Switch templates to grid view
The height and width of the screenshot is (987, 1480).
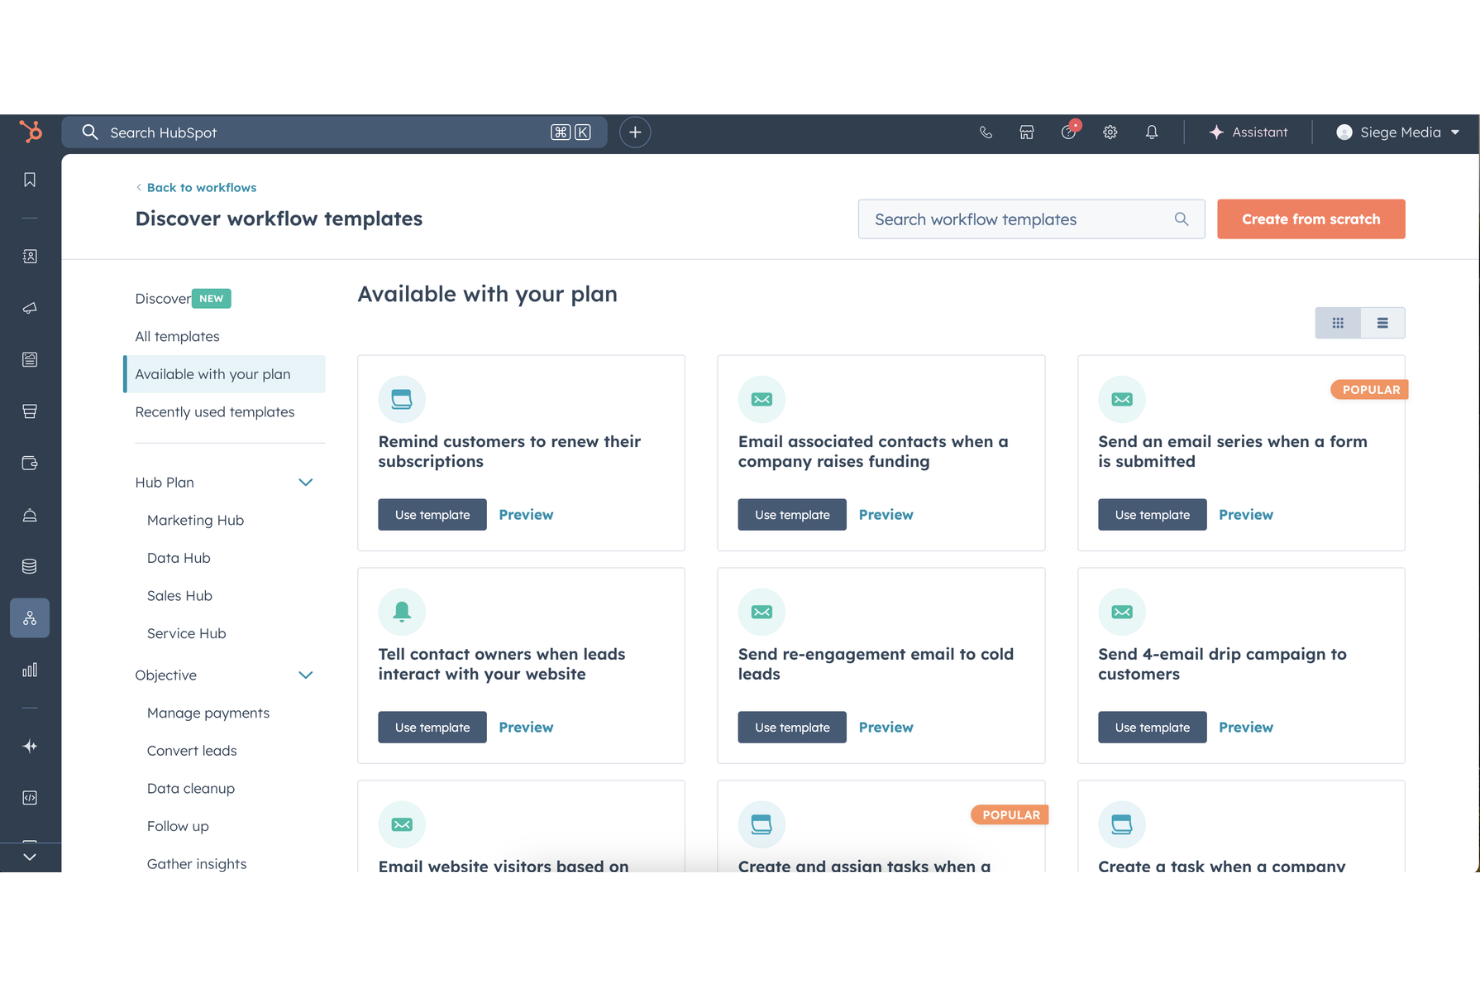(x=1337, y=322)
